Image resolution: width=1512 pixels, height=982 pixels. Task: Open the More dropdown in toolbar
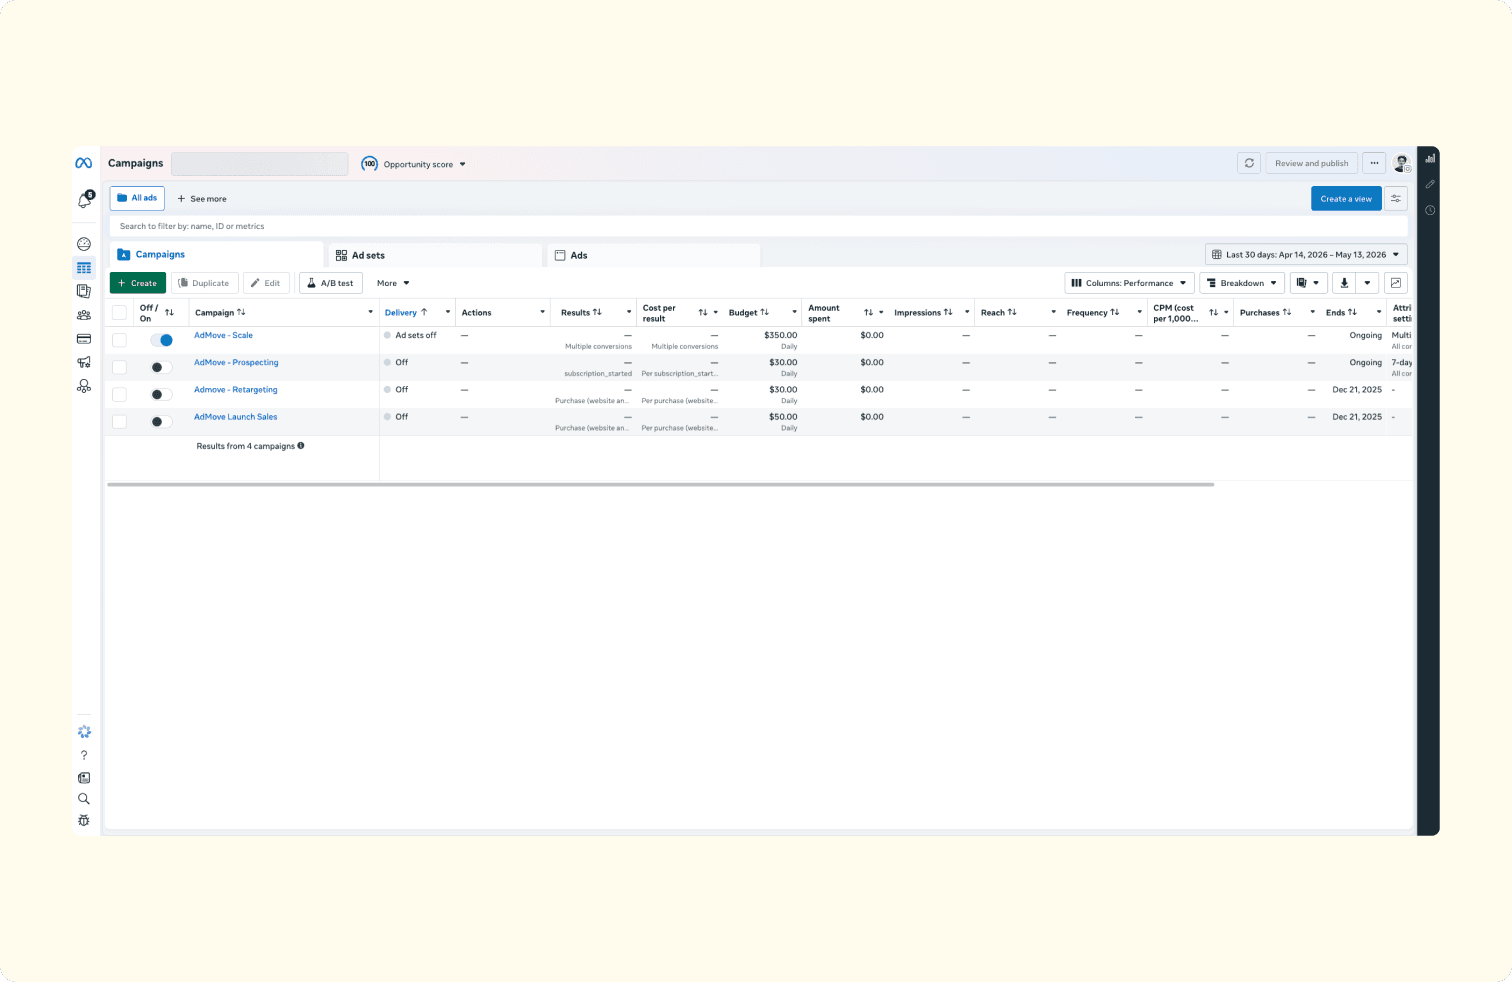click(393, 283)
